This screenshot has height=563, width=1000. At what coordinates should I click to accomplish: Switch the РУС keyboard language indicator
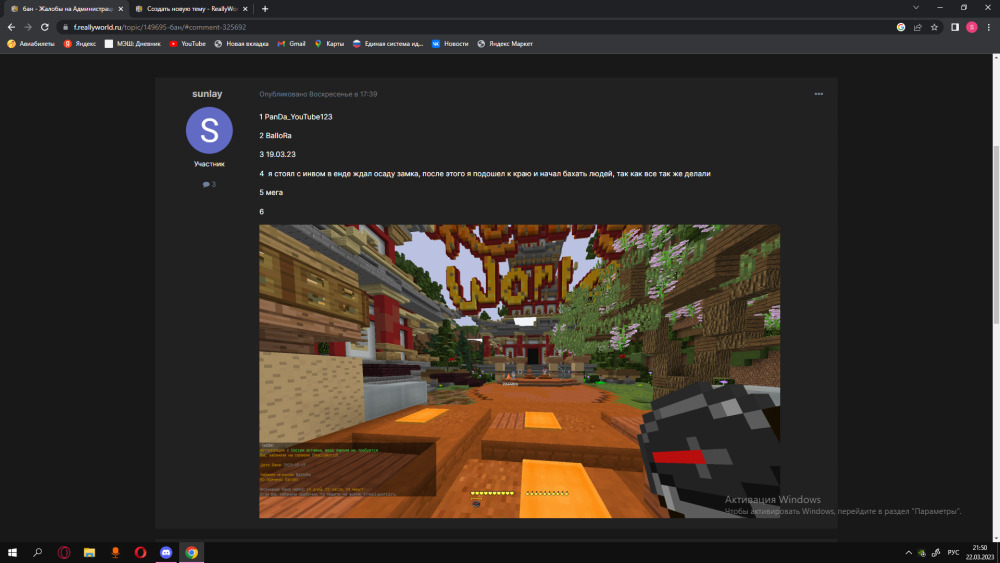pos(953,553)
